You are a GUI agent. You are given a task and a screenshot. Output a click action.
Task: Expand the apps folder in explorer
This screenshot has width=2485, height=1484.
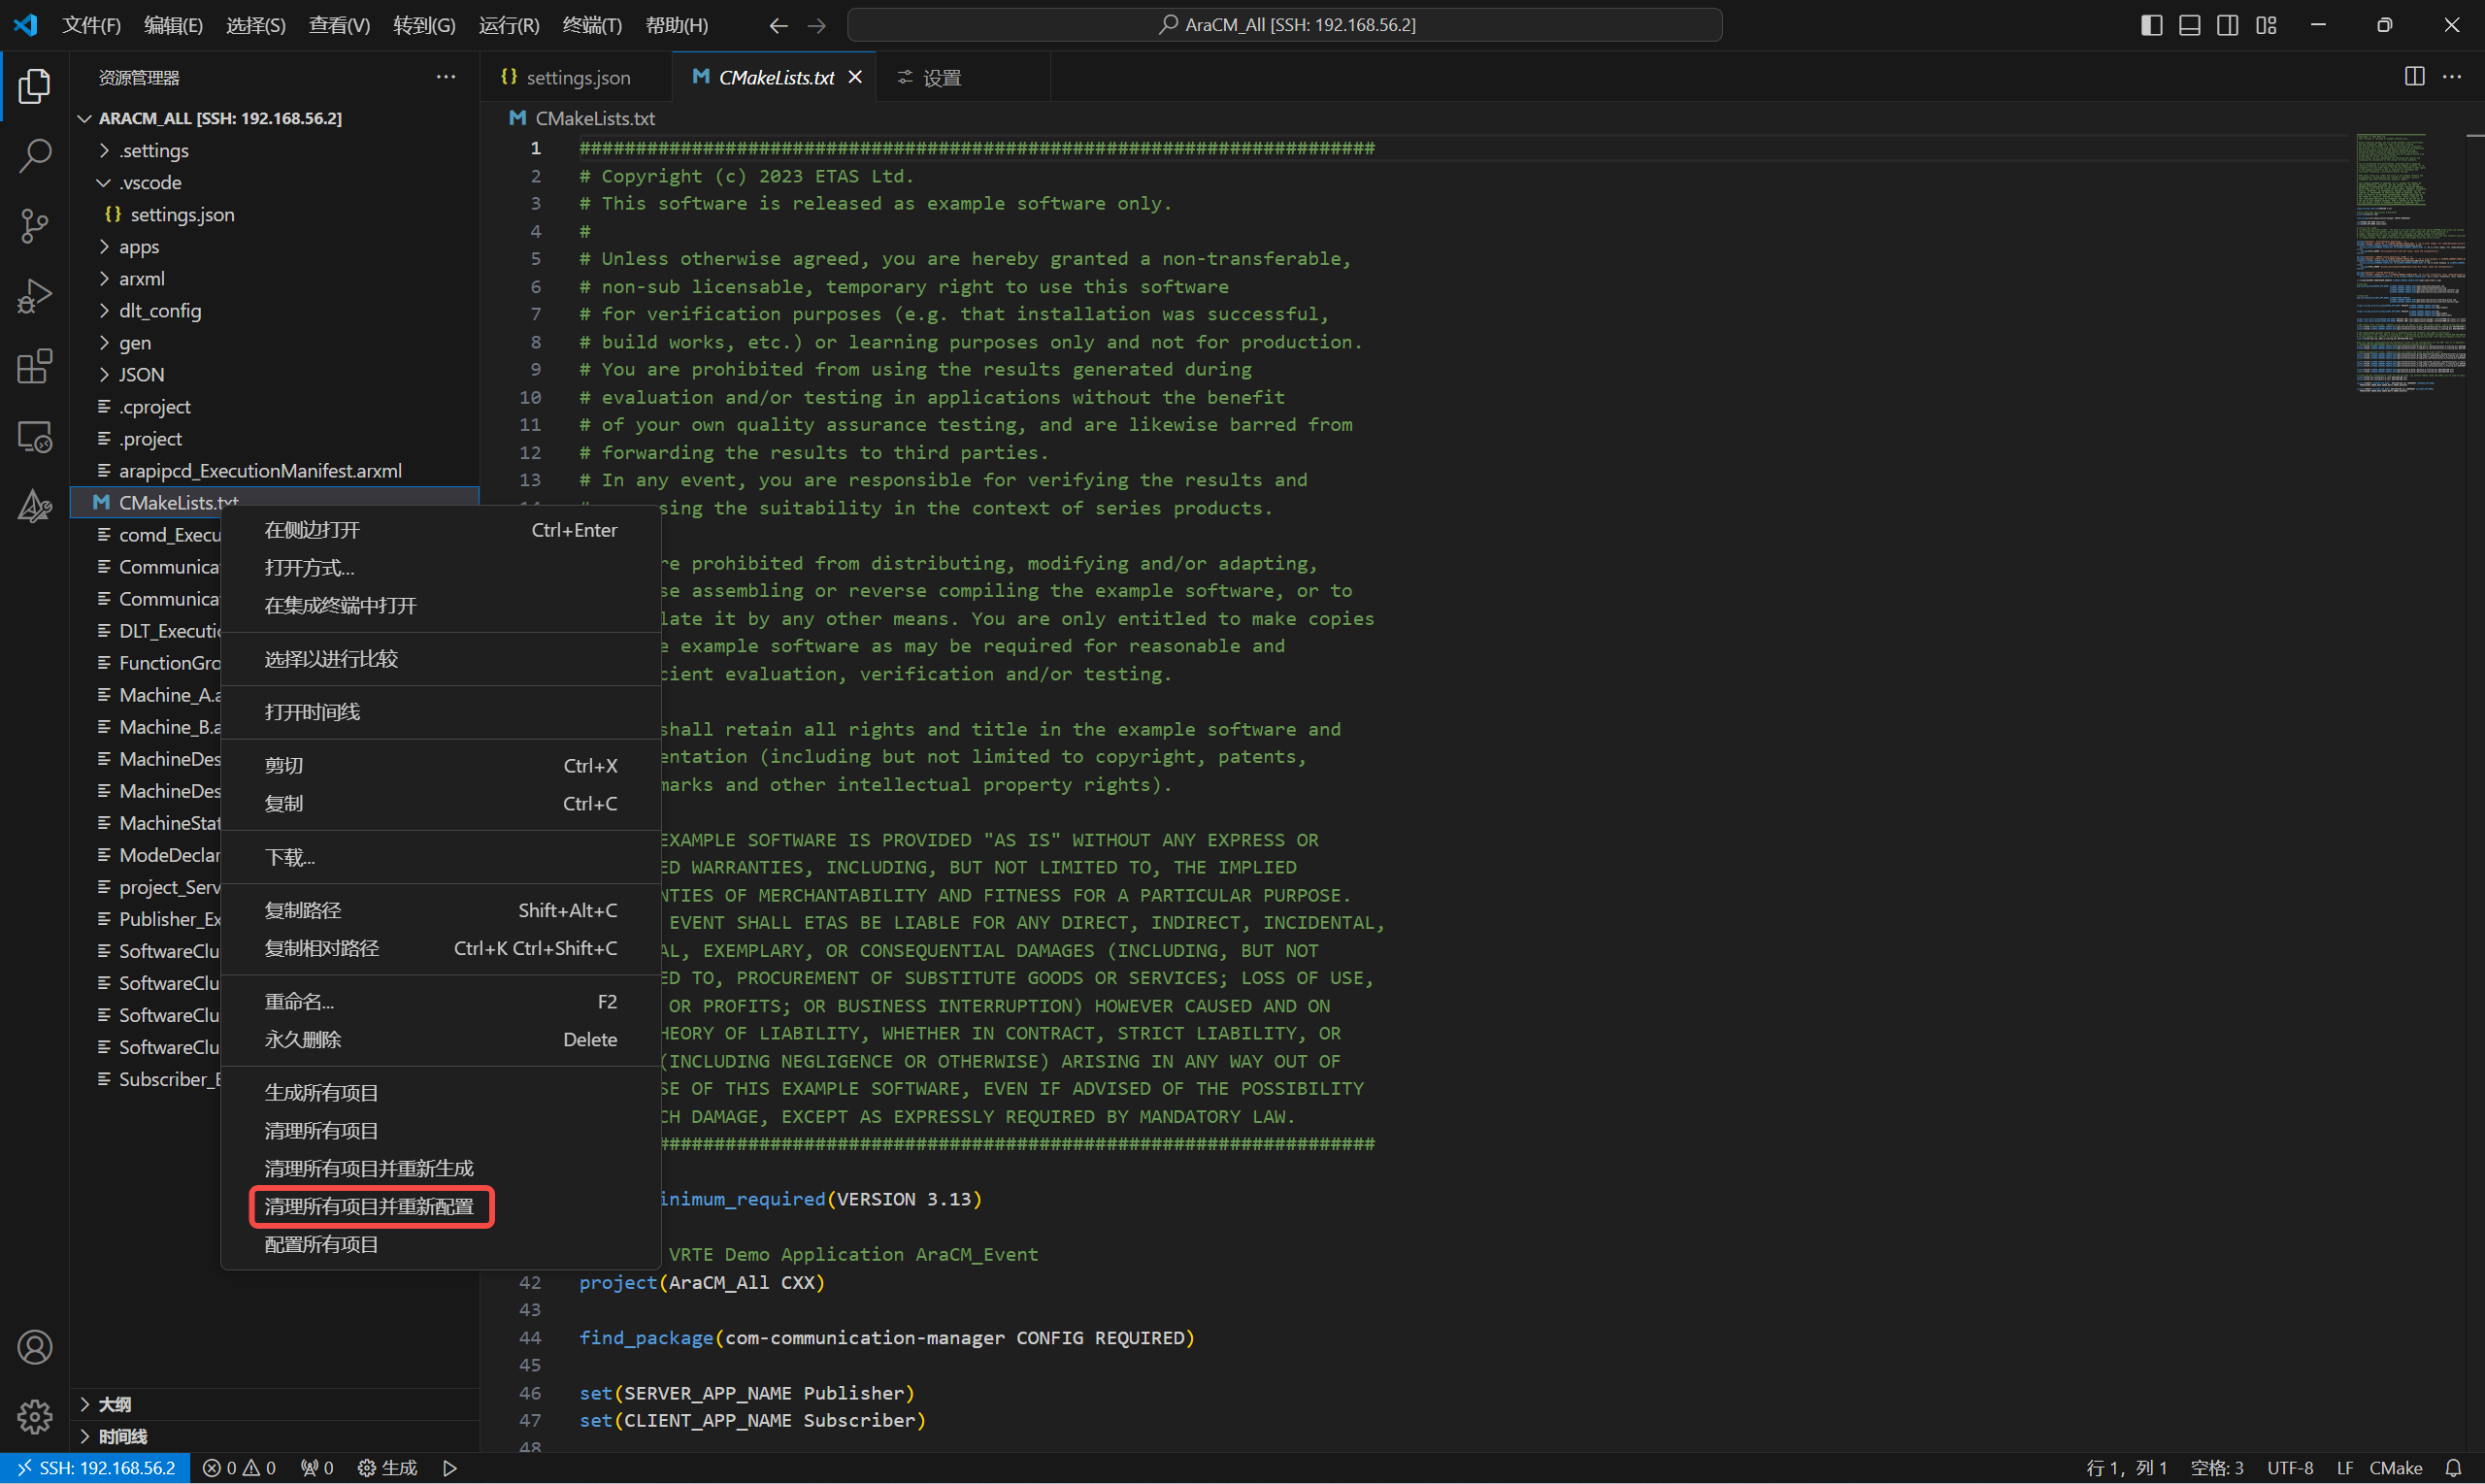tap(139, 247)
